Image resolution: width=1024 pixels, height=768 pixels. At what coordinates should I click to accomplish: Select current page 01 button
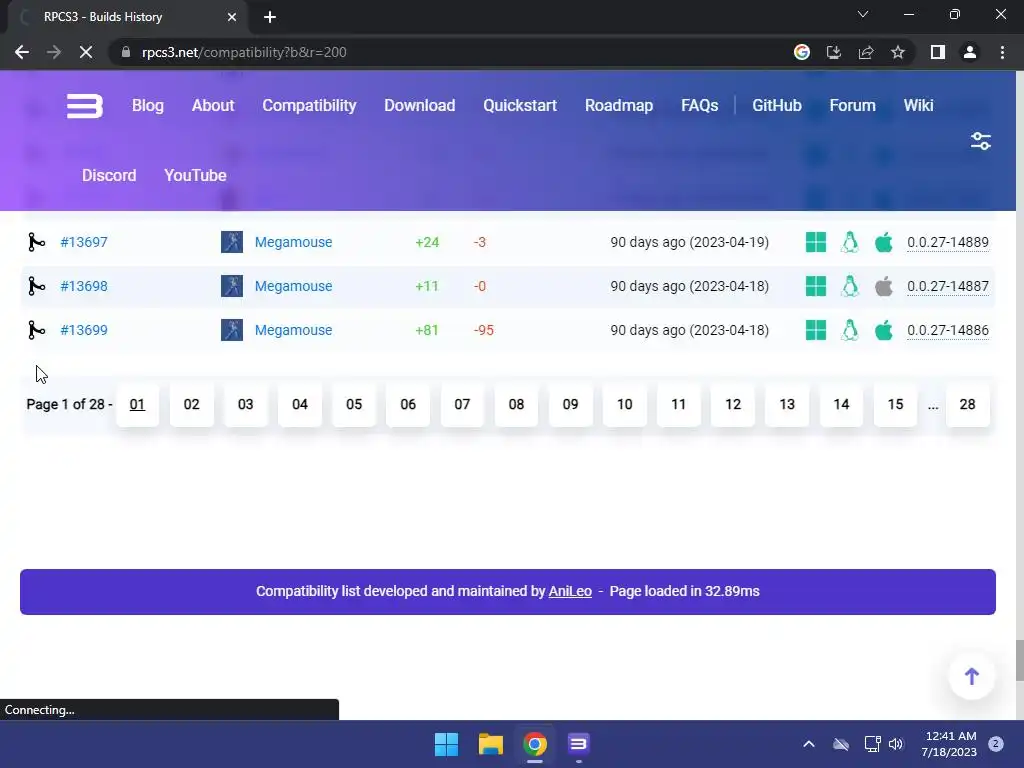(x=137, y=405)
